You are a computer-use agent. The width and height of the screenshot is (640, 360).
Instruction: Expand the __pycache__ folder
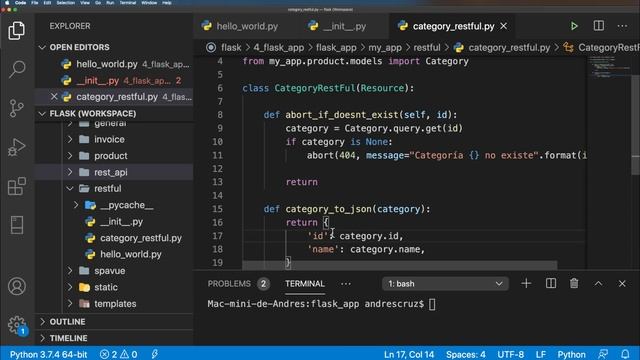pyautogui.click(x=76, y=205)
